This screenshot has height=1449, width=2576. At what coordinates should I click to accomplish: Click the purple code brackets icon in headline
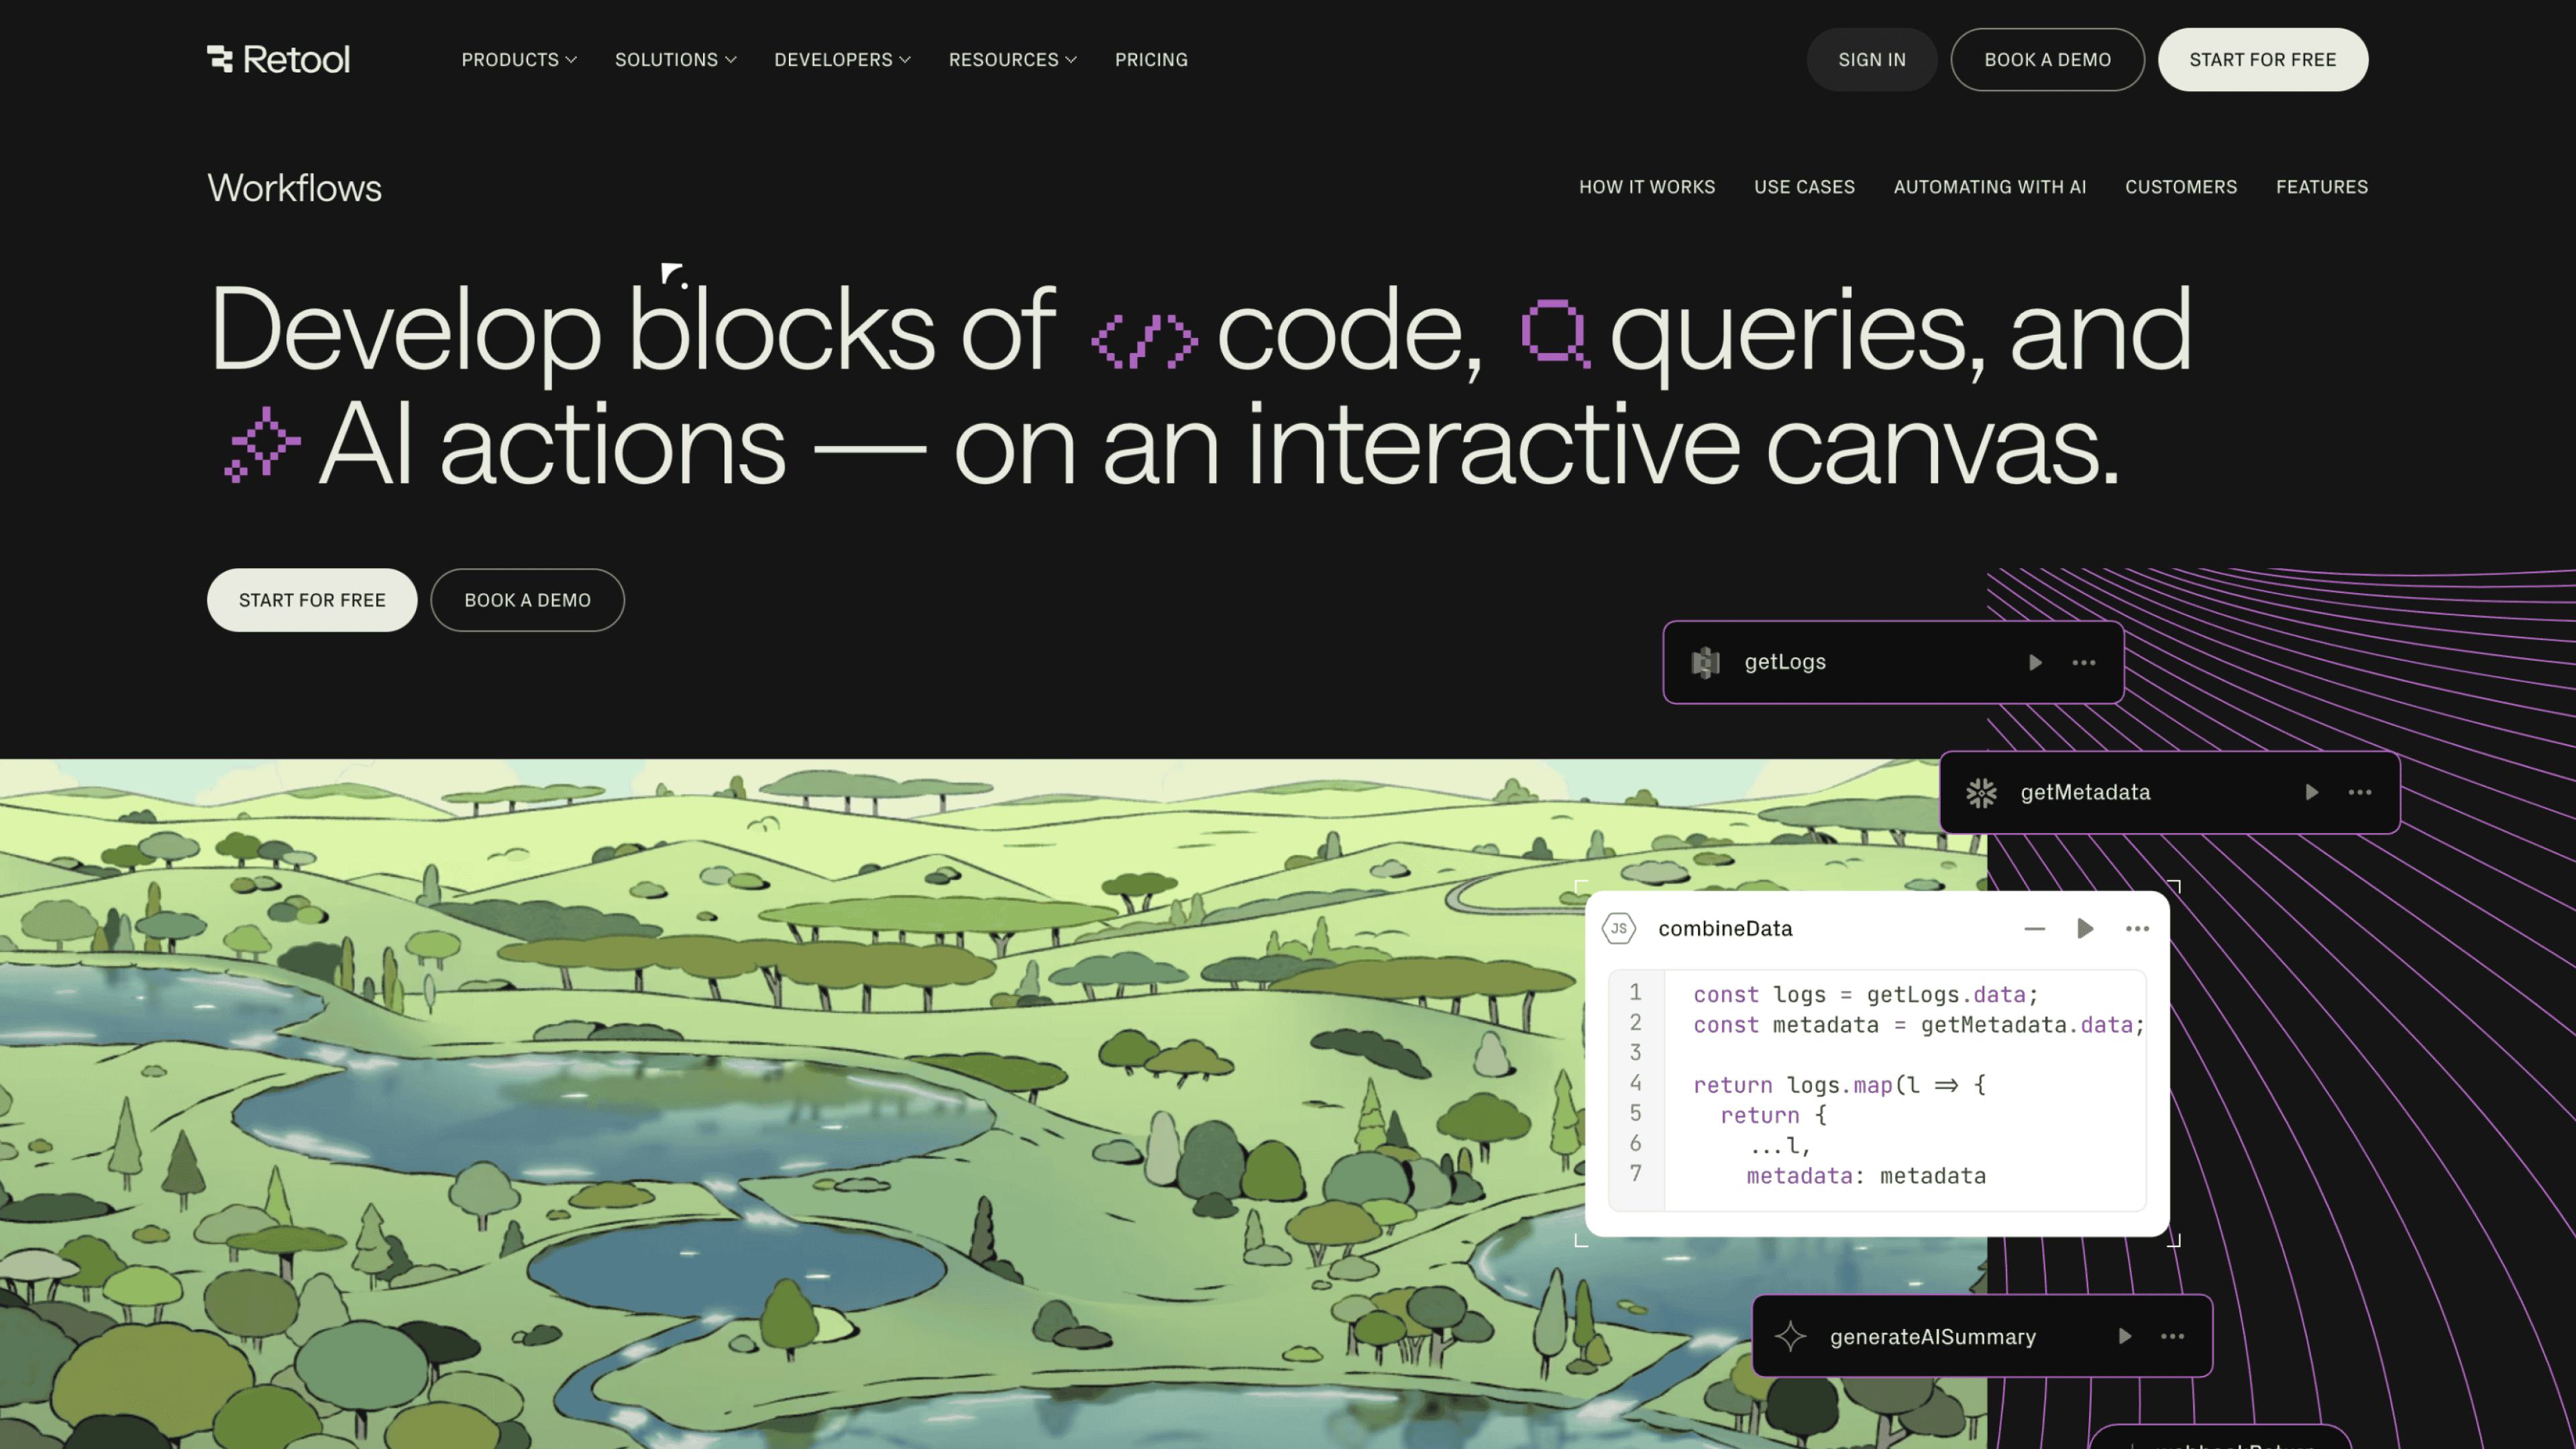coord(1144,341)
